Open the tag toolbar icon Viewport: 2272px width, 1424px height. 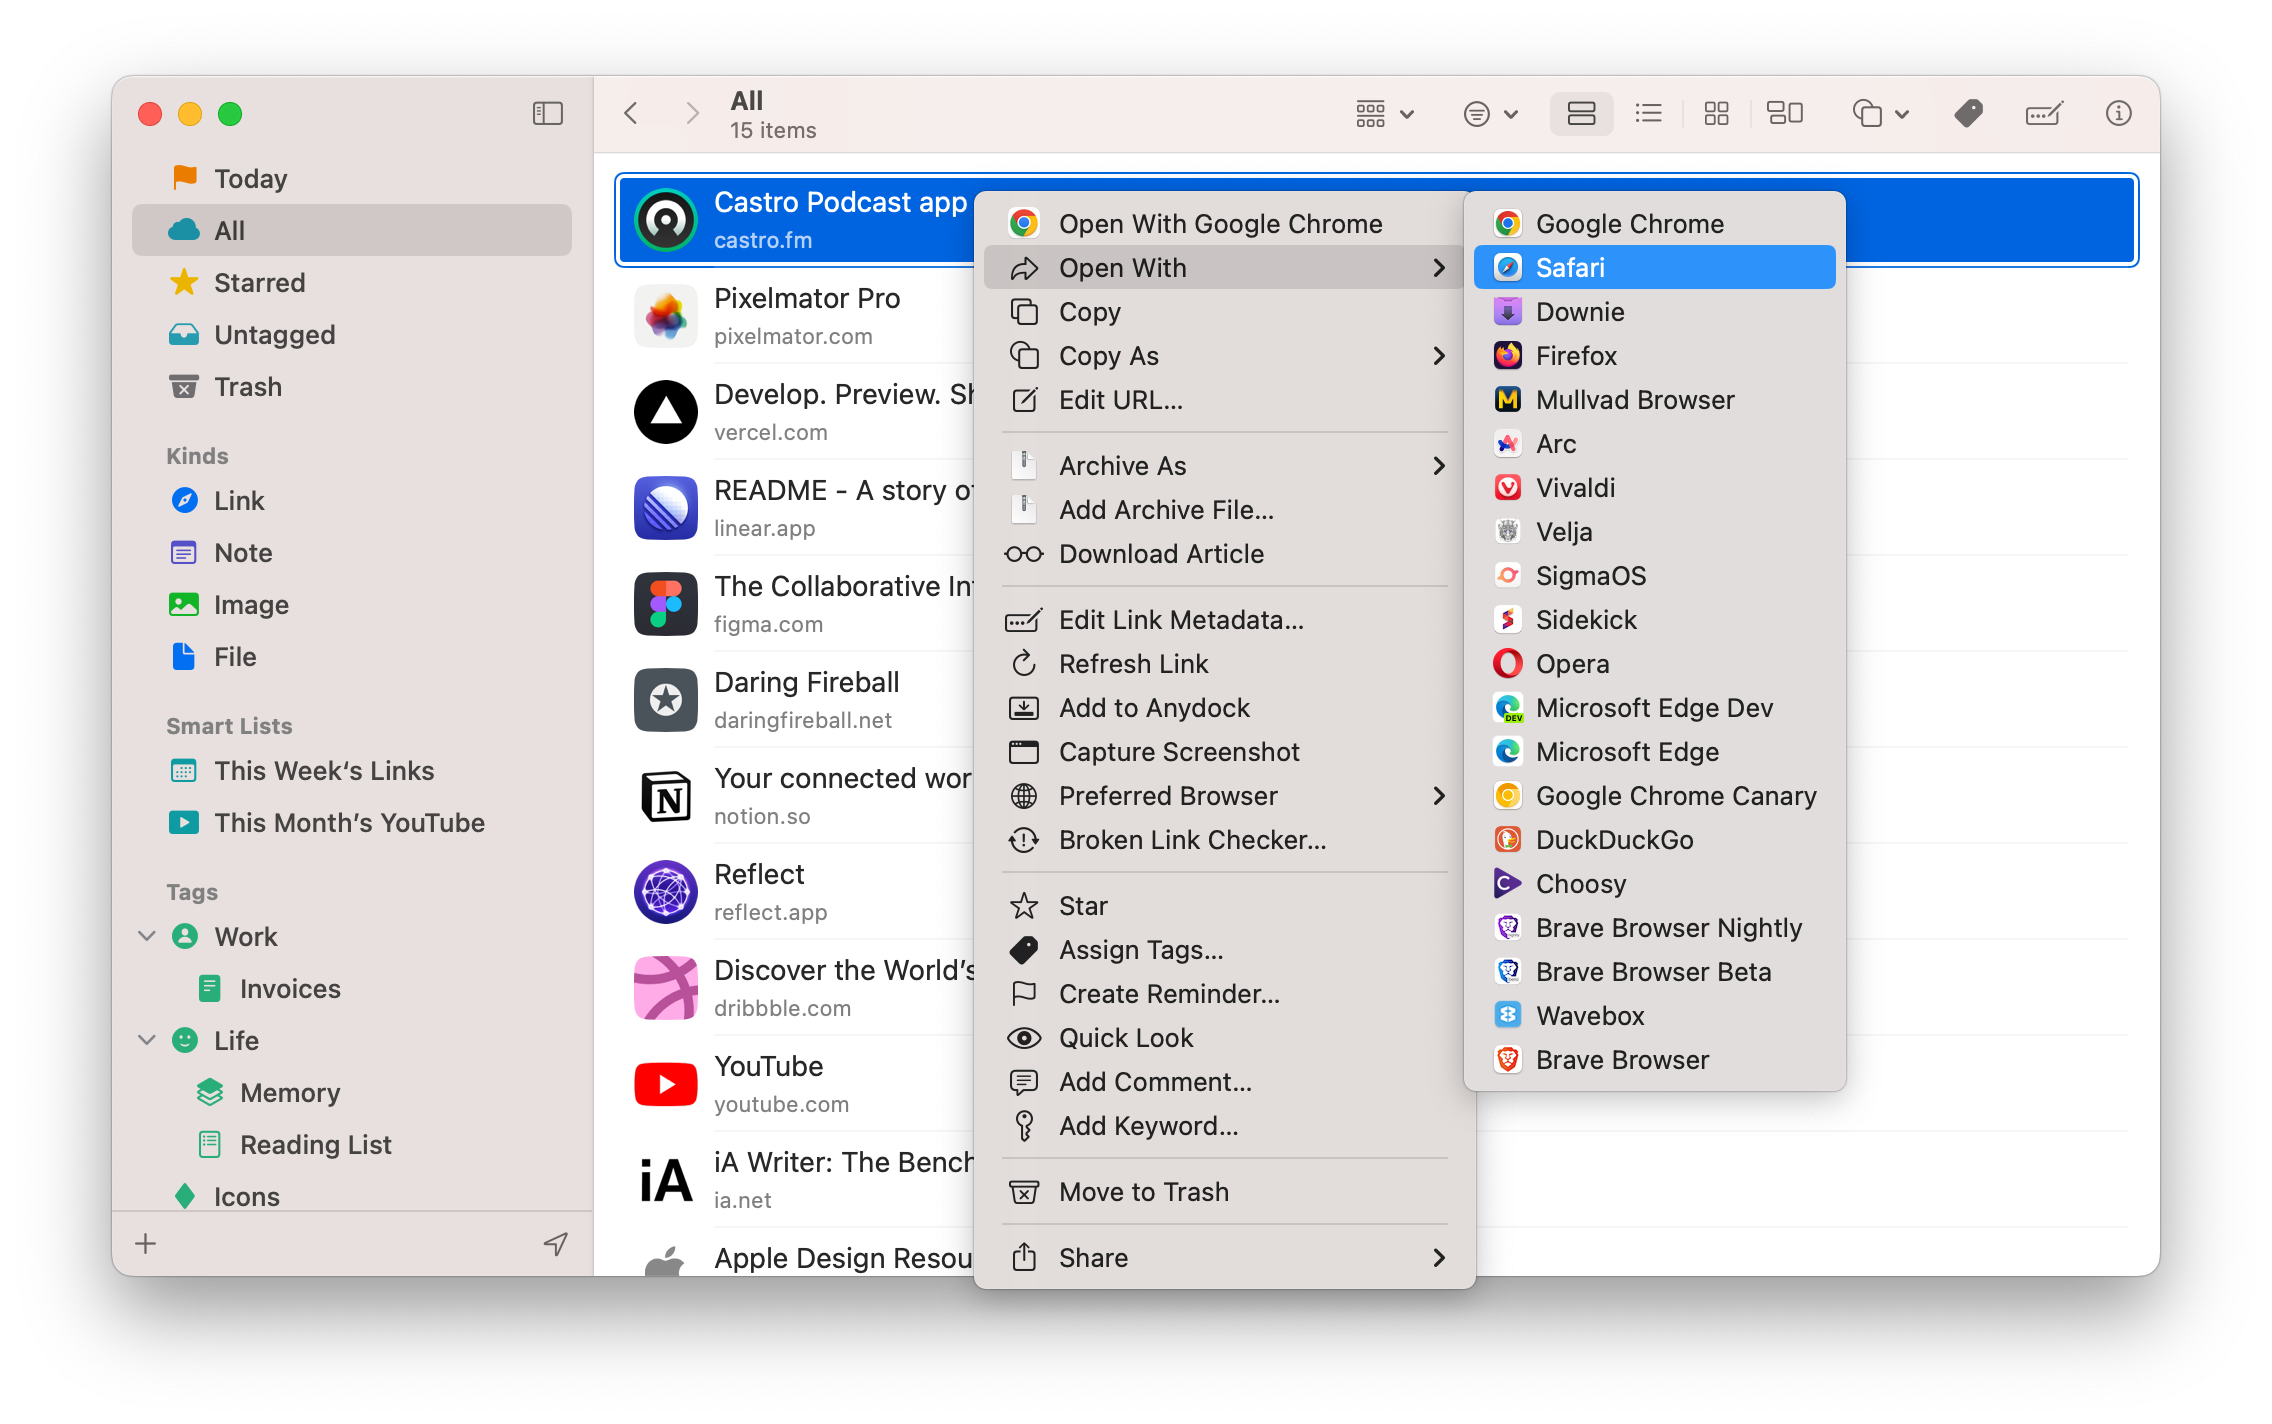click(1968, 113)
